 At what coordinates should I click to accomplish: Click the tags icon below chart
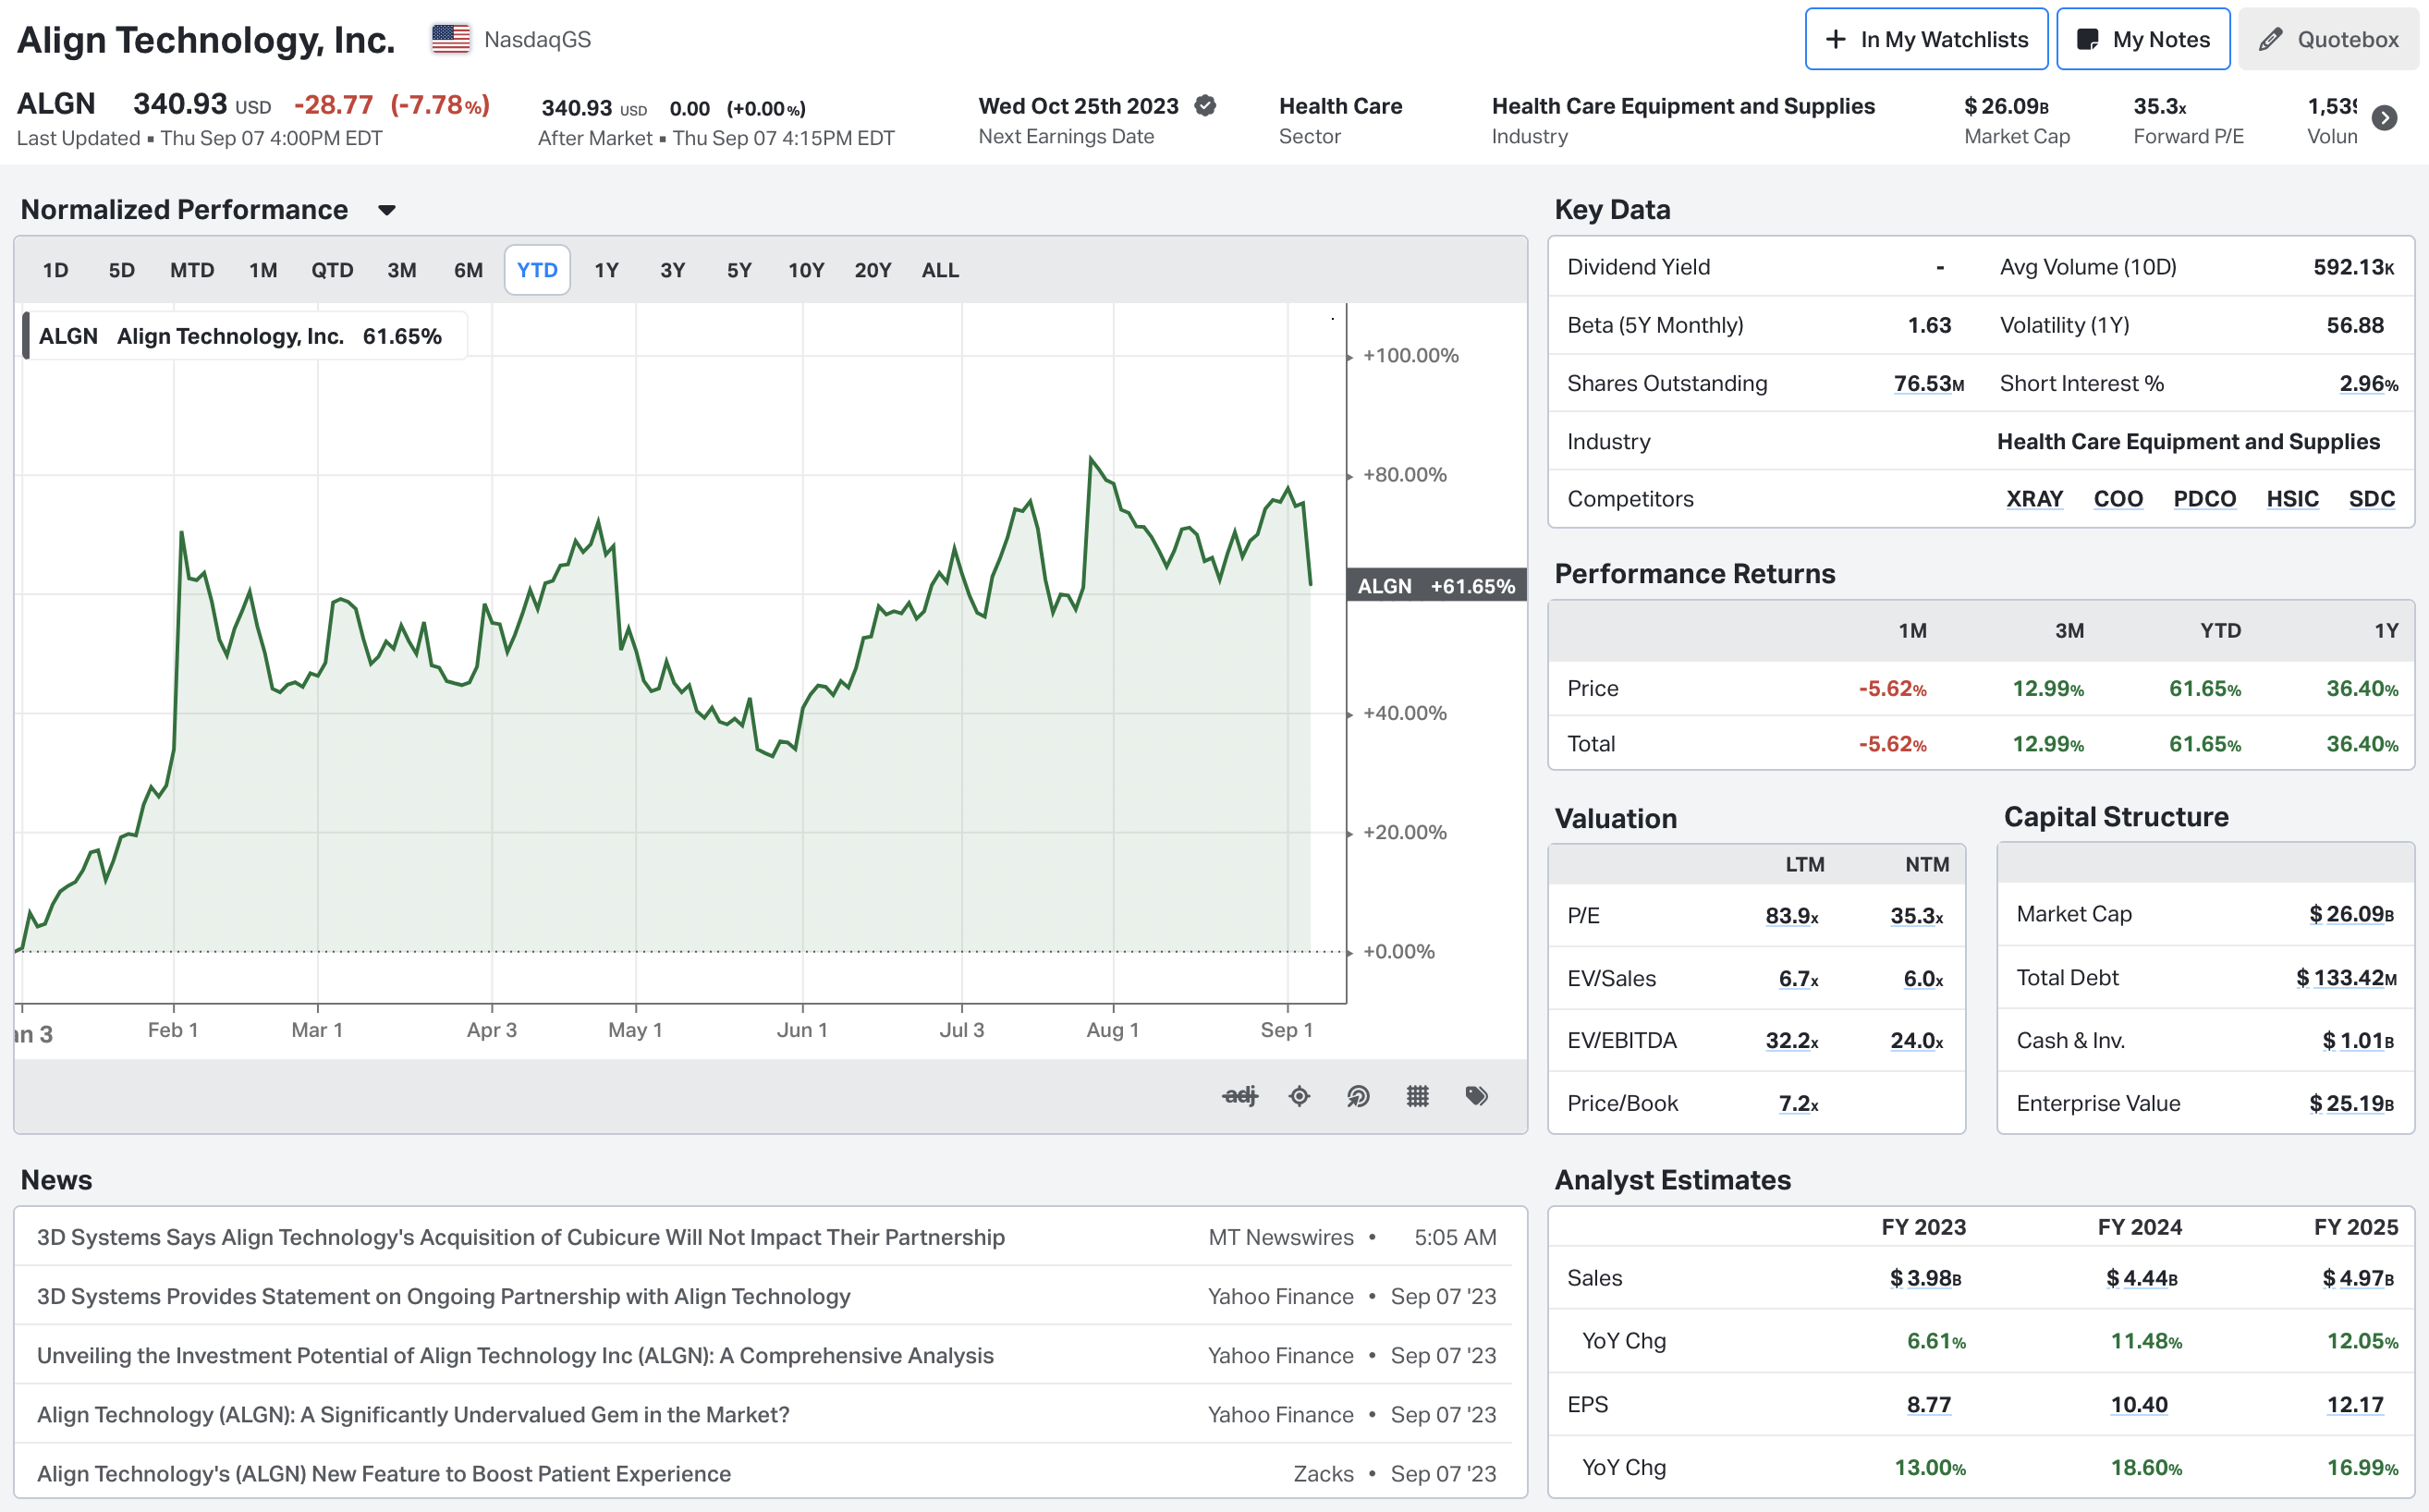(1477, 1096)
